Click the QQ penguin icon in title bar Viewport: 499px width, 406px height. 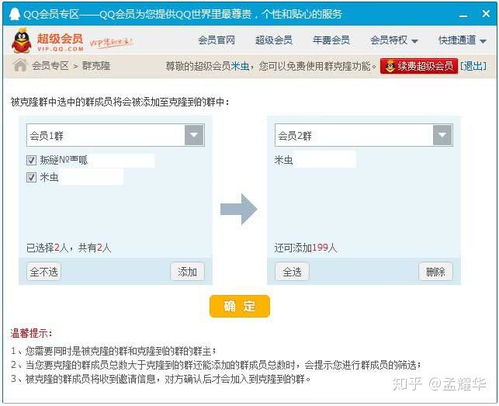(x=14, y=14)
